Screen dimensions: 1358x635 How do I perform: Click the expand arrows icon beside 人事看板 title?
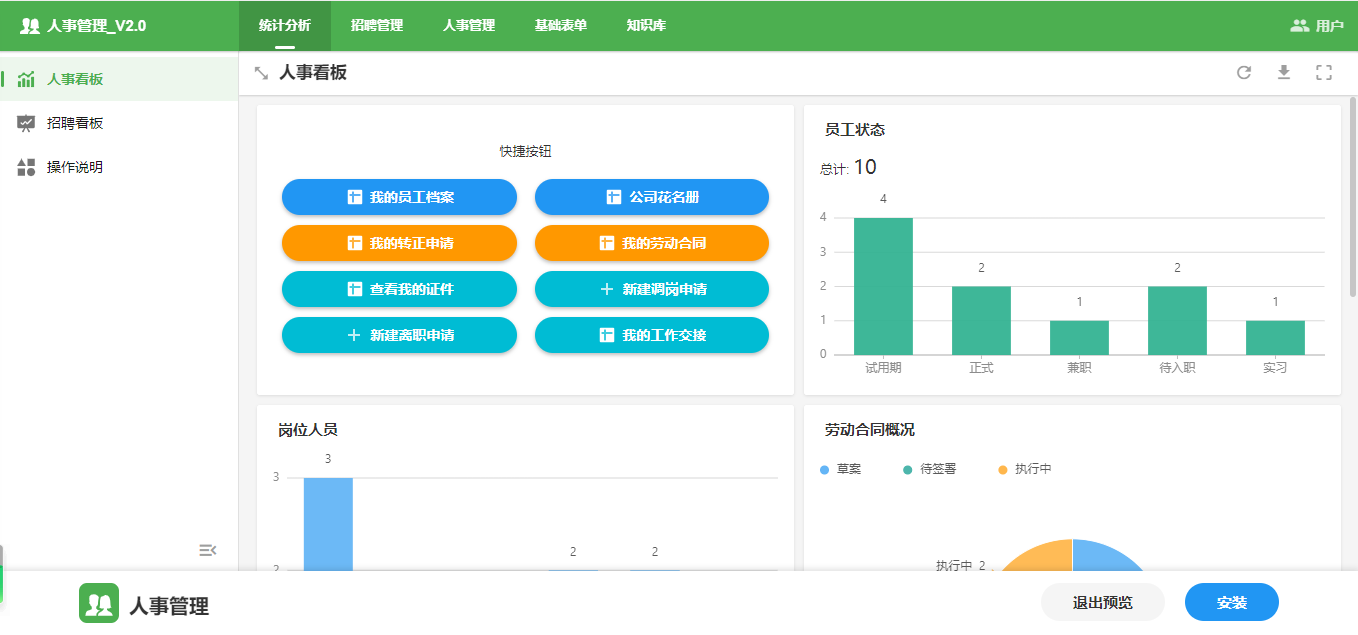tap(262, 73)
